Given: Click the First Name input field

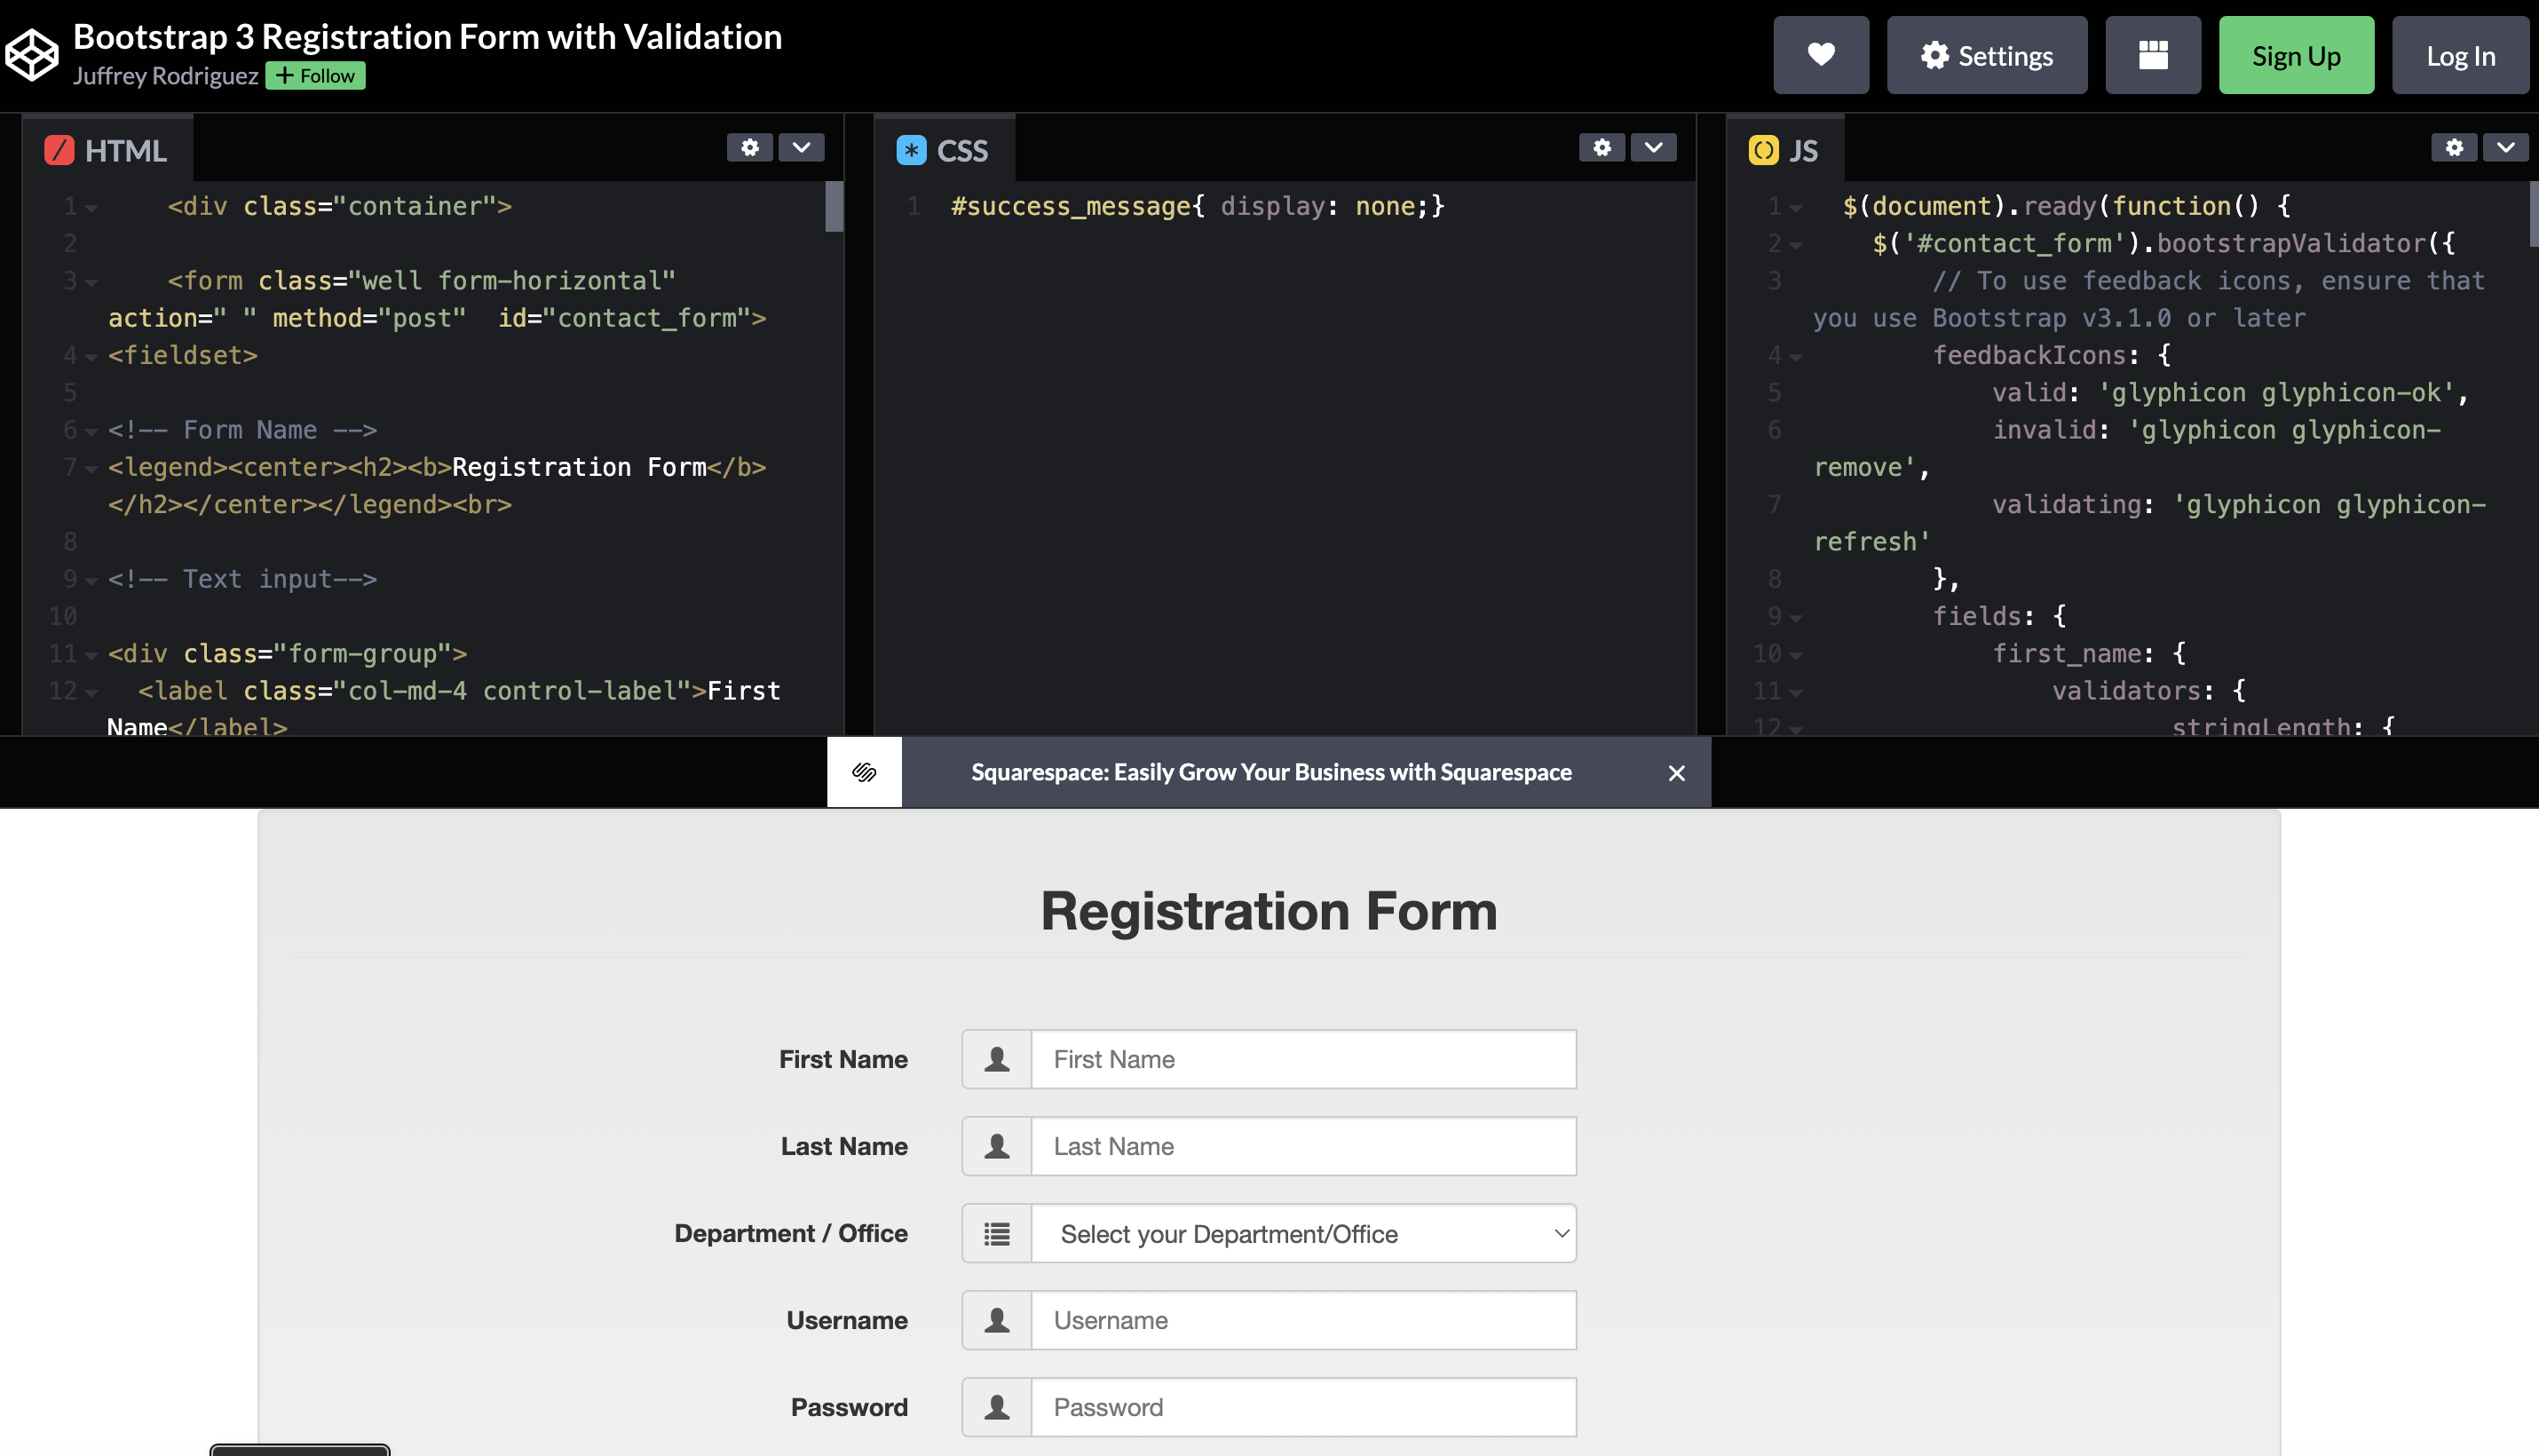Looking at the screenshot, I should pyautogui.click(x=1302, y=1059).
